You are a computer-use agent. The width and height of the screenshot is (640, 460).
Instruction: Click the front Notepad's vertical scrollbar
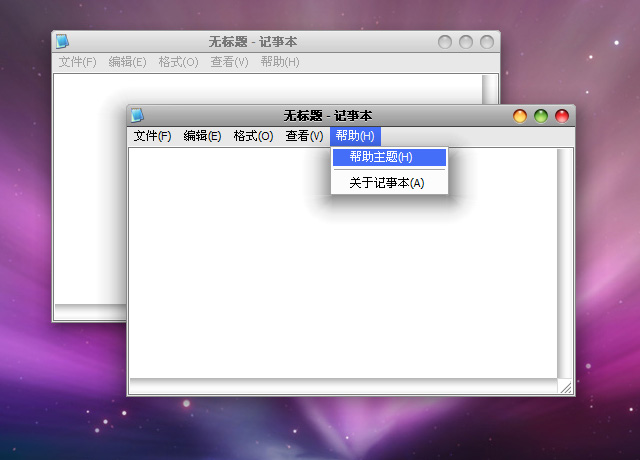565,263
